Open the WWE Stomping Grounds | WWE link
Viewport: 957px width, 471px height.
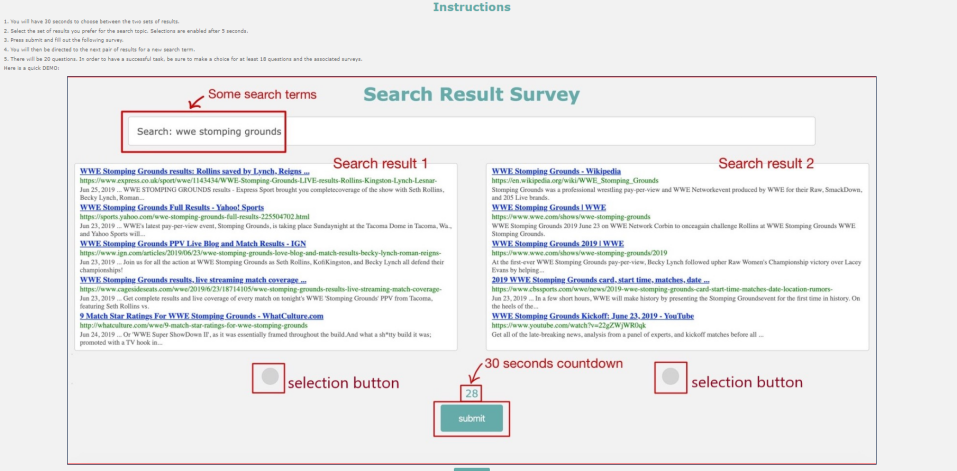[549, 207]
